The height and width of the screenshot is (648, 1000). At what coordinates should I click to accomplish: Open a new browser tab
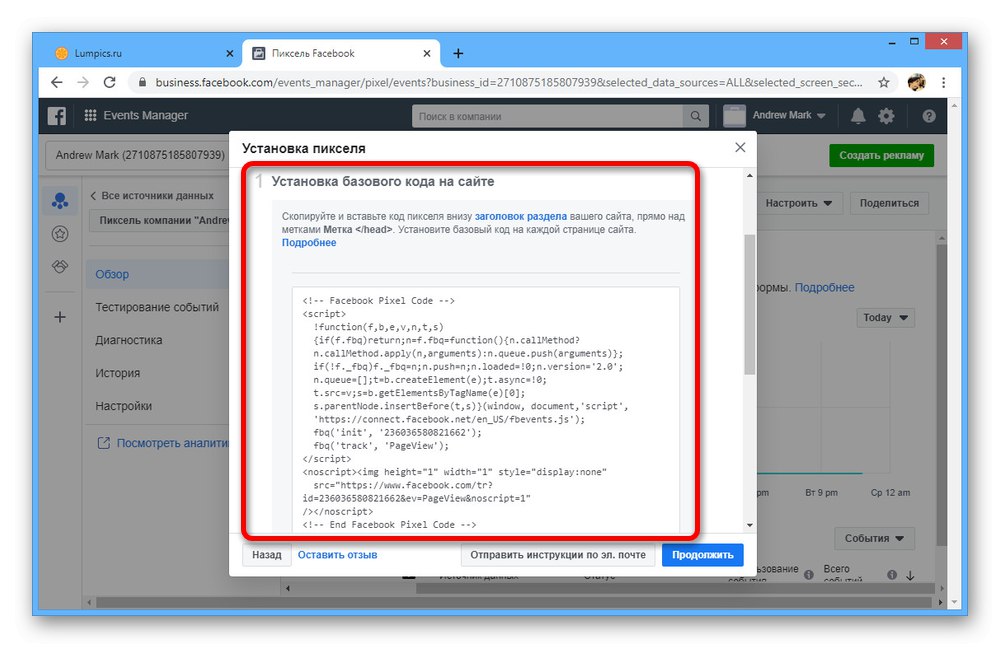458,54
